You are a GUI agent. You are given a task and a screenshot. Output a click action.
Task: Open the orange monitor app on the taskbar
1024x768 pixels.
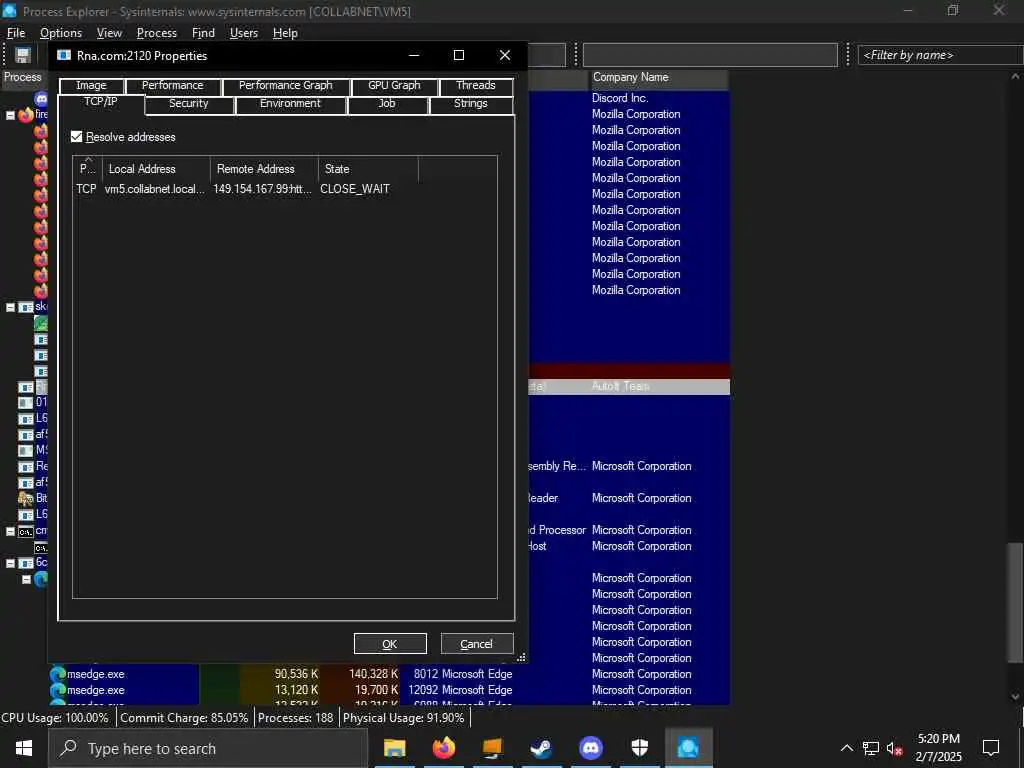point(492,748)
